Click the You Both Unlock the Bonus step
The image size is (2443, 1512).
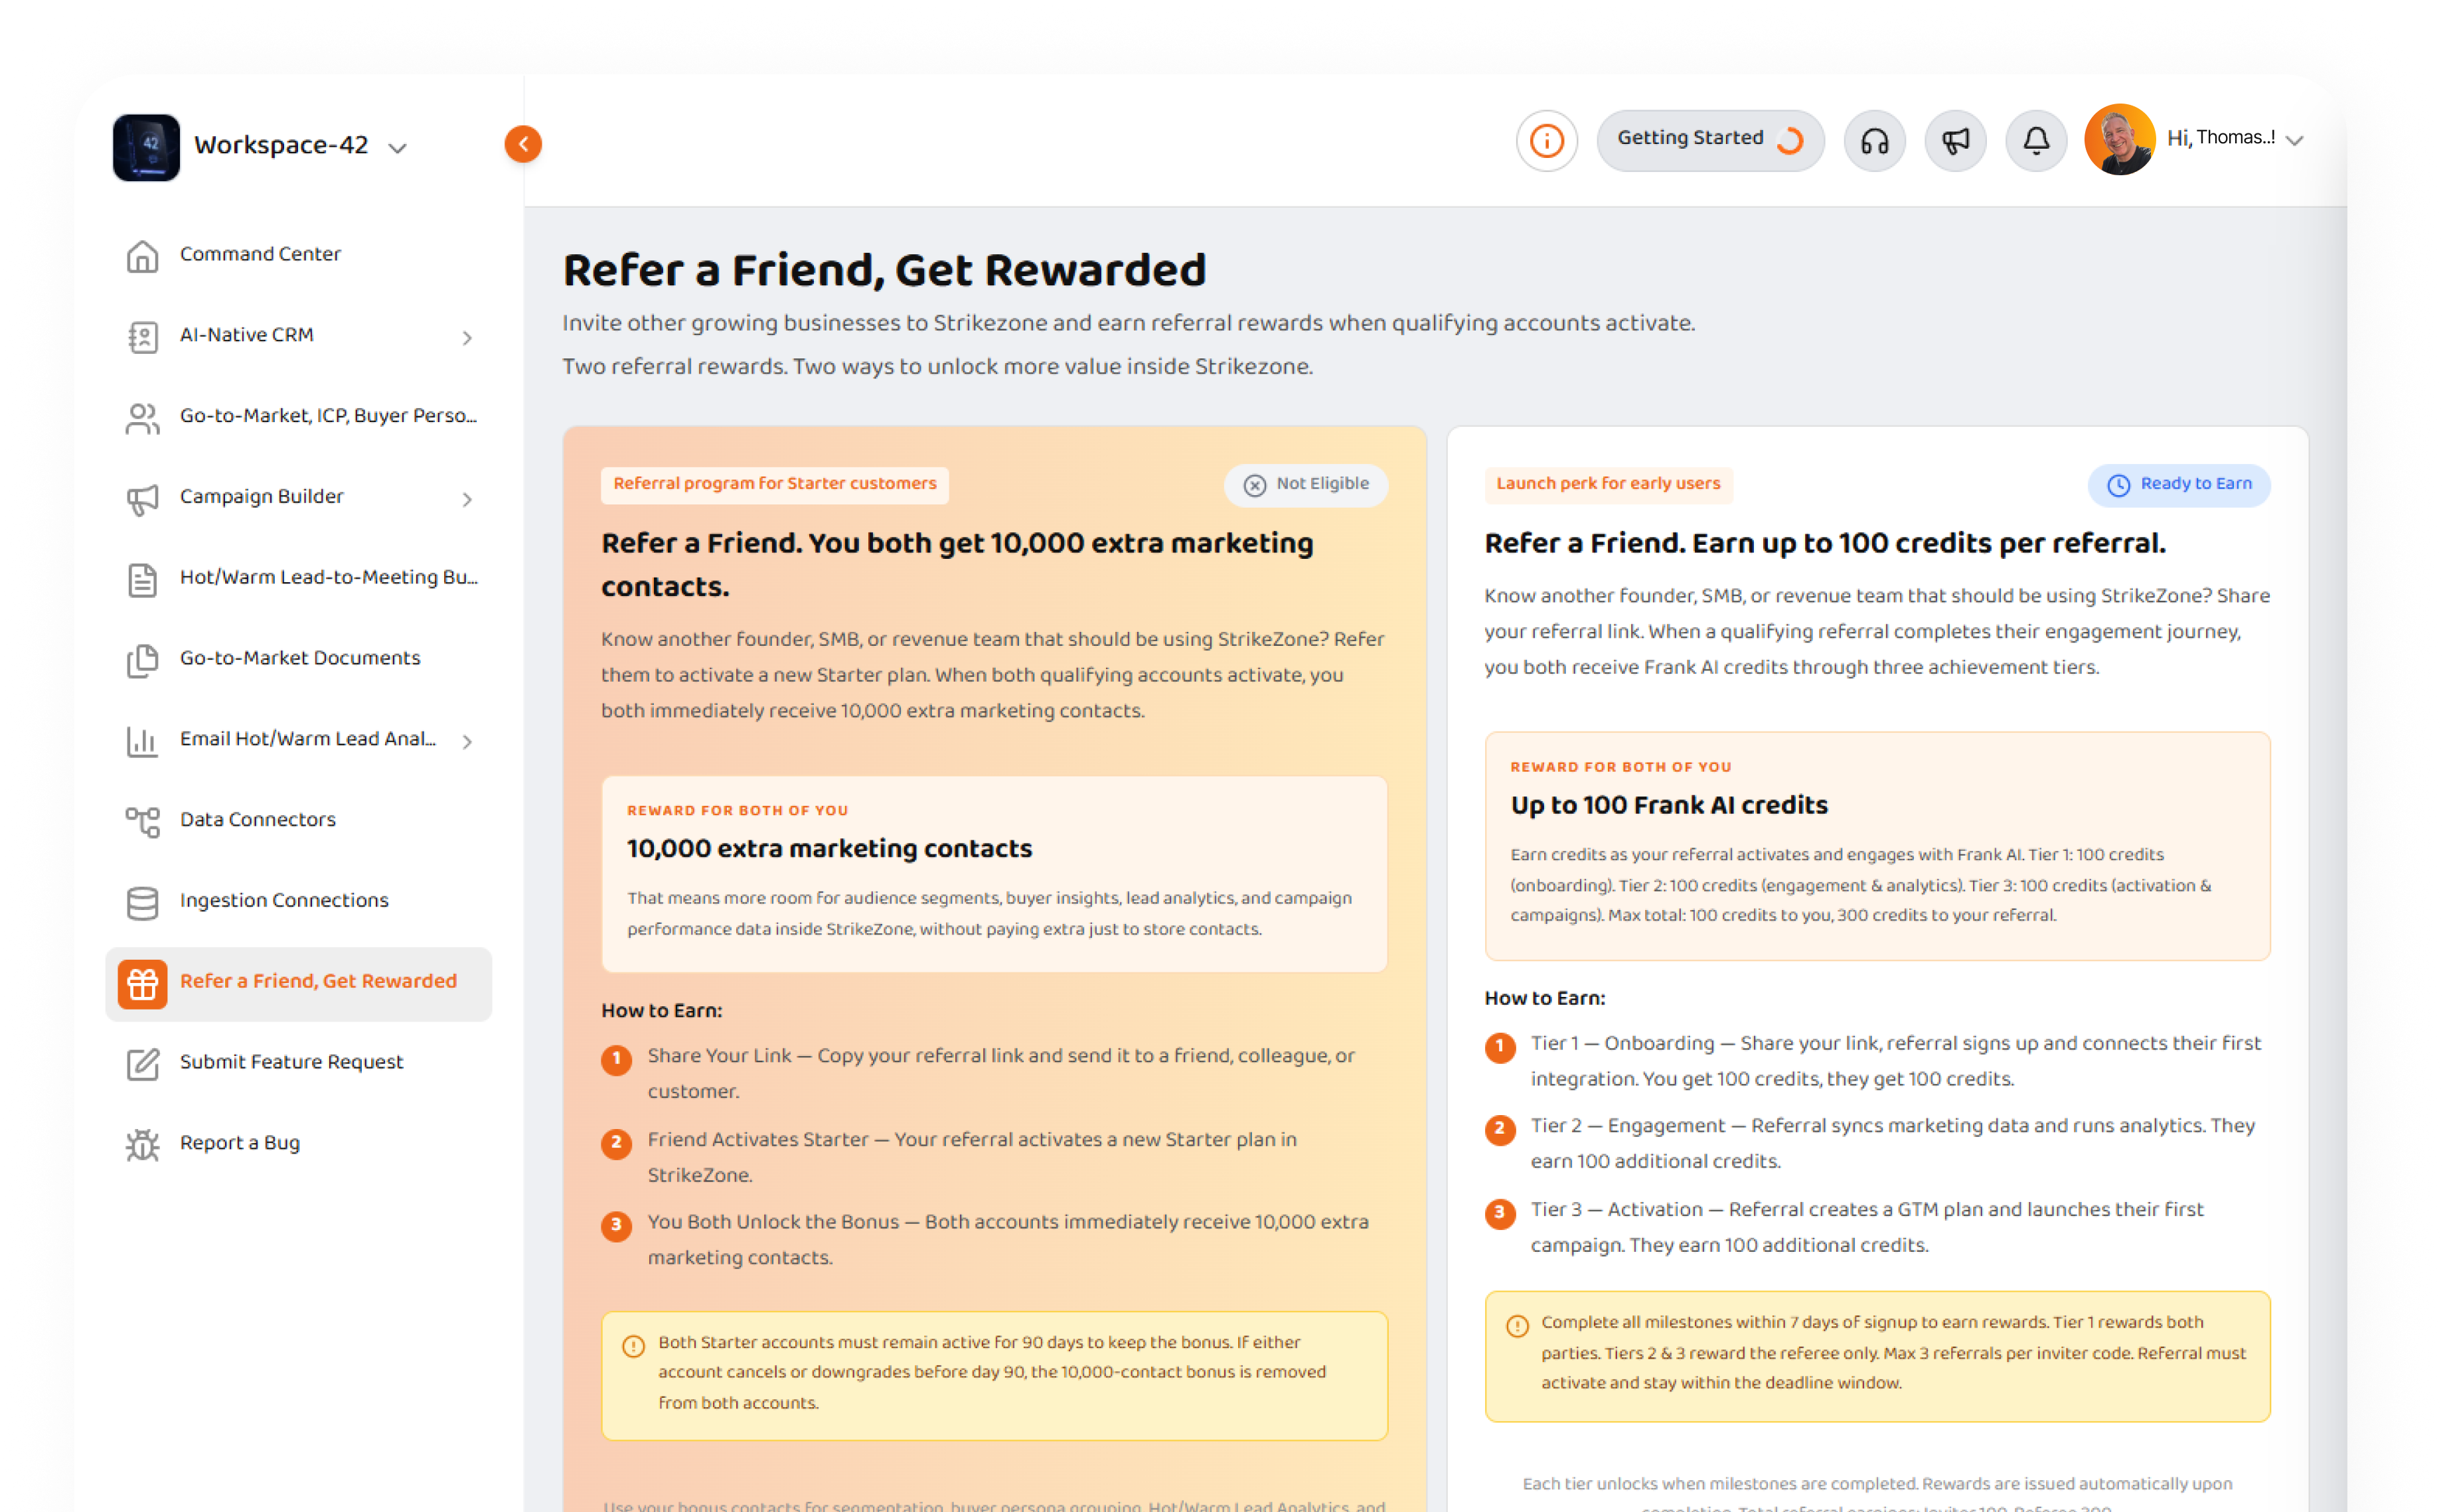pos(1008,1240)
